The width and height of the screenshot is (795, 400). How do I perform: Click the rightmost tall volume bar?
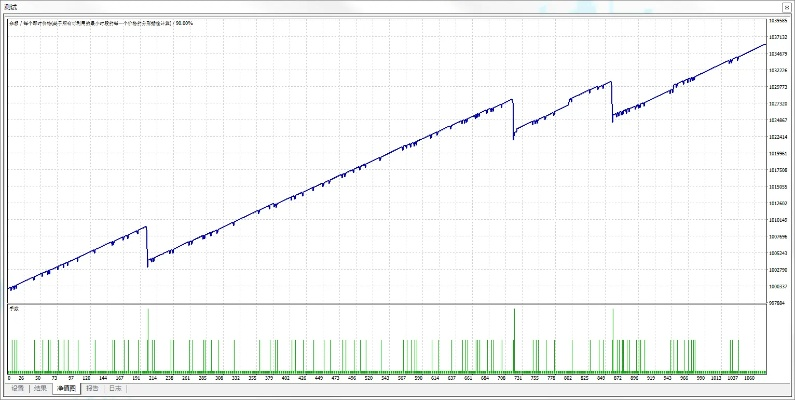coord(612,340)
